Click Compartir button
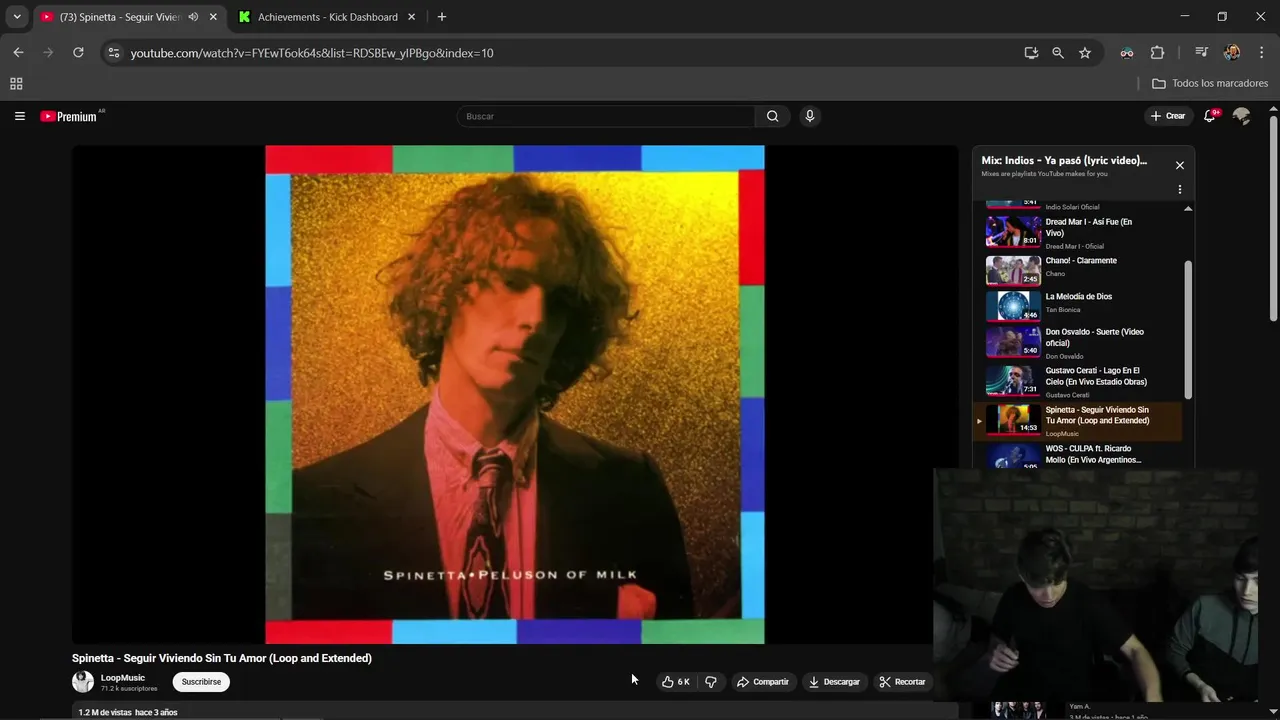Image resolution: width=1280 pixels, height=720 pixels. point(763,682)
